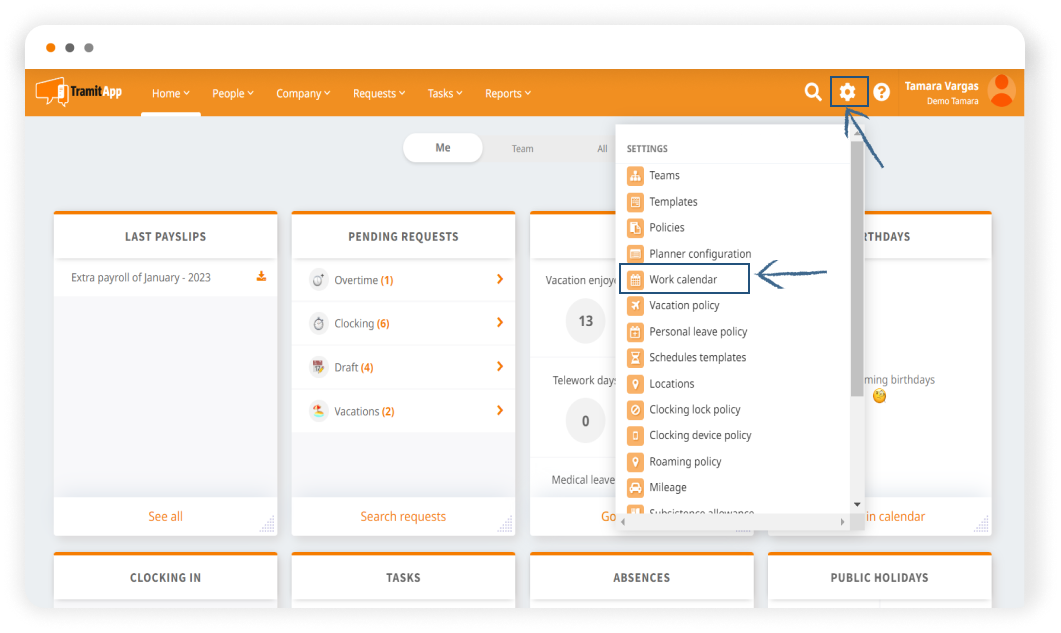This screenshot has width=1061, height=633.
Task: Click the settings gear icon
Action: [x=848, y=92]
